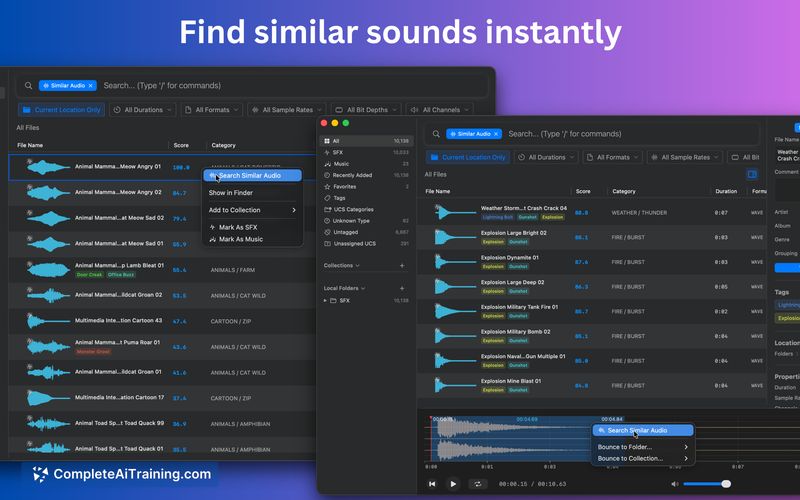Collapse the Collections section header

pos(341,265)
